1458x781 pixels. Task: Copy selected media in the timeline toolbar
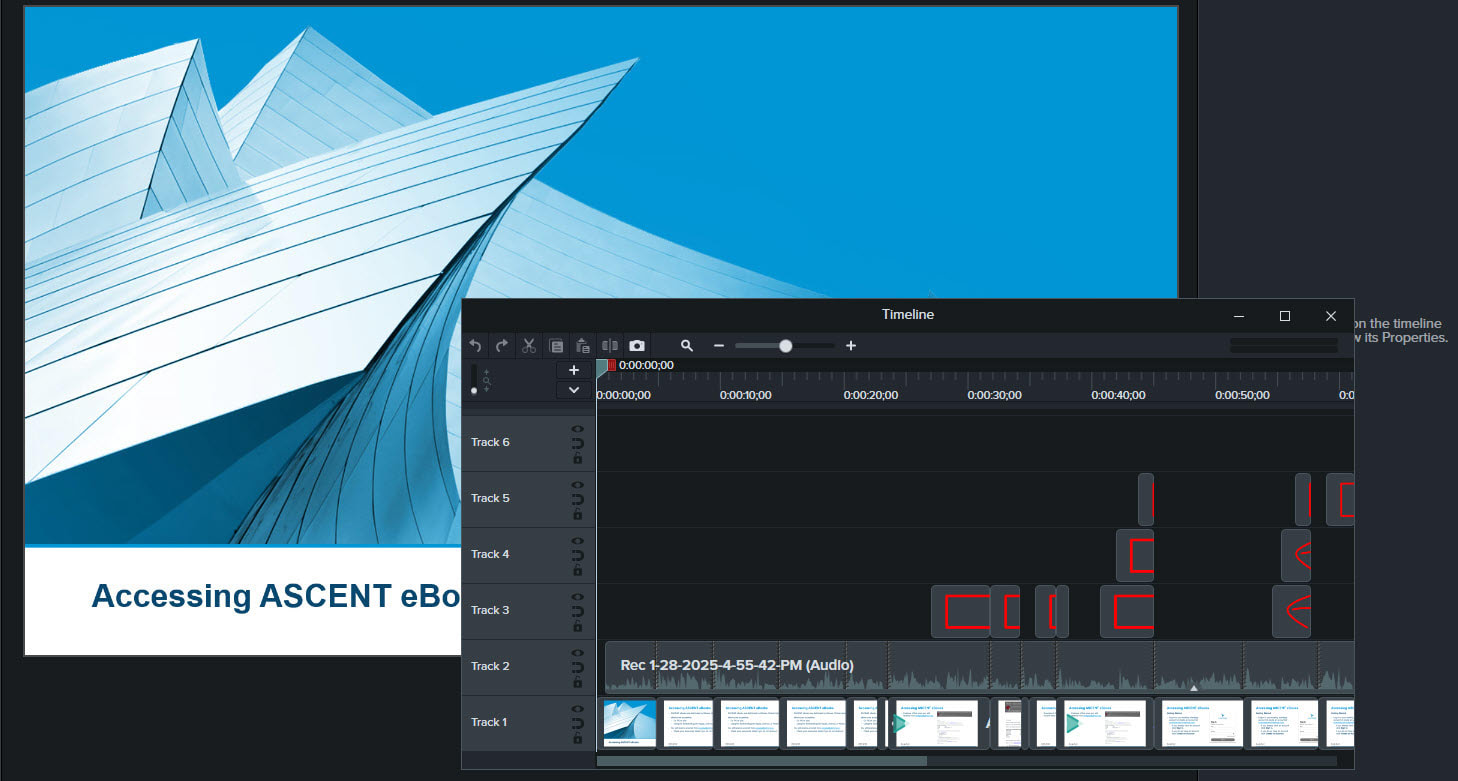coord(556,346)
